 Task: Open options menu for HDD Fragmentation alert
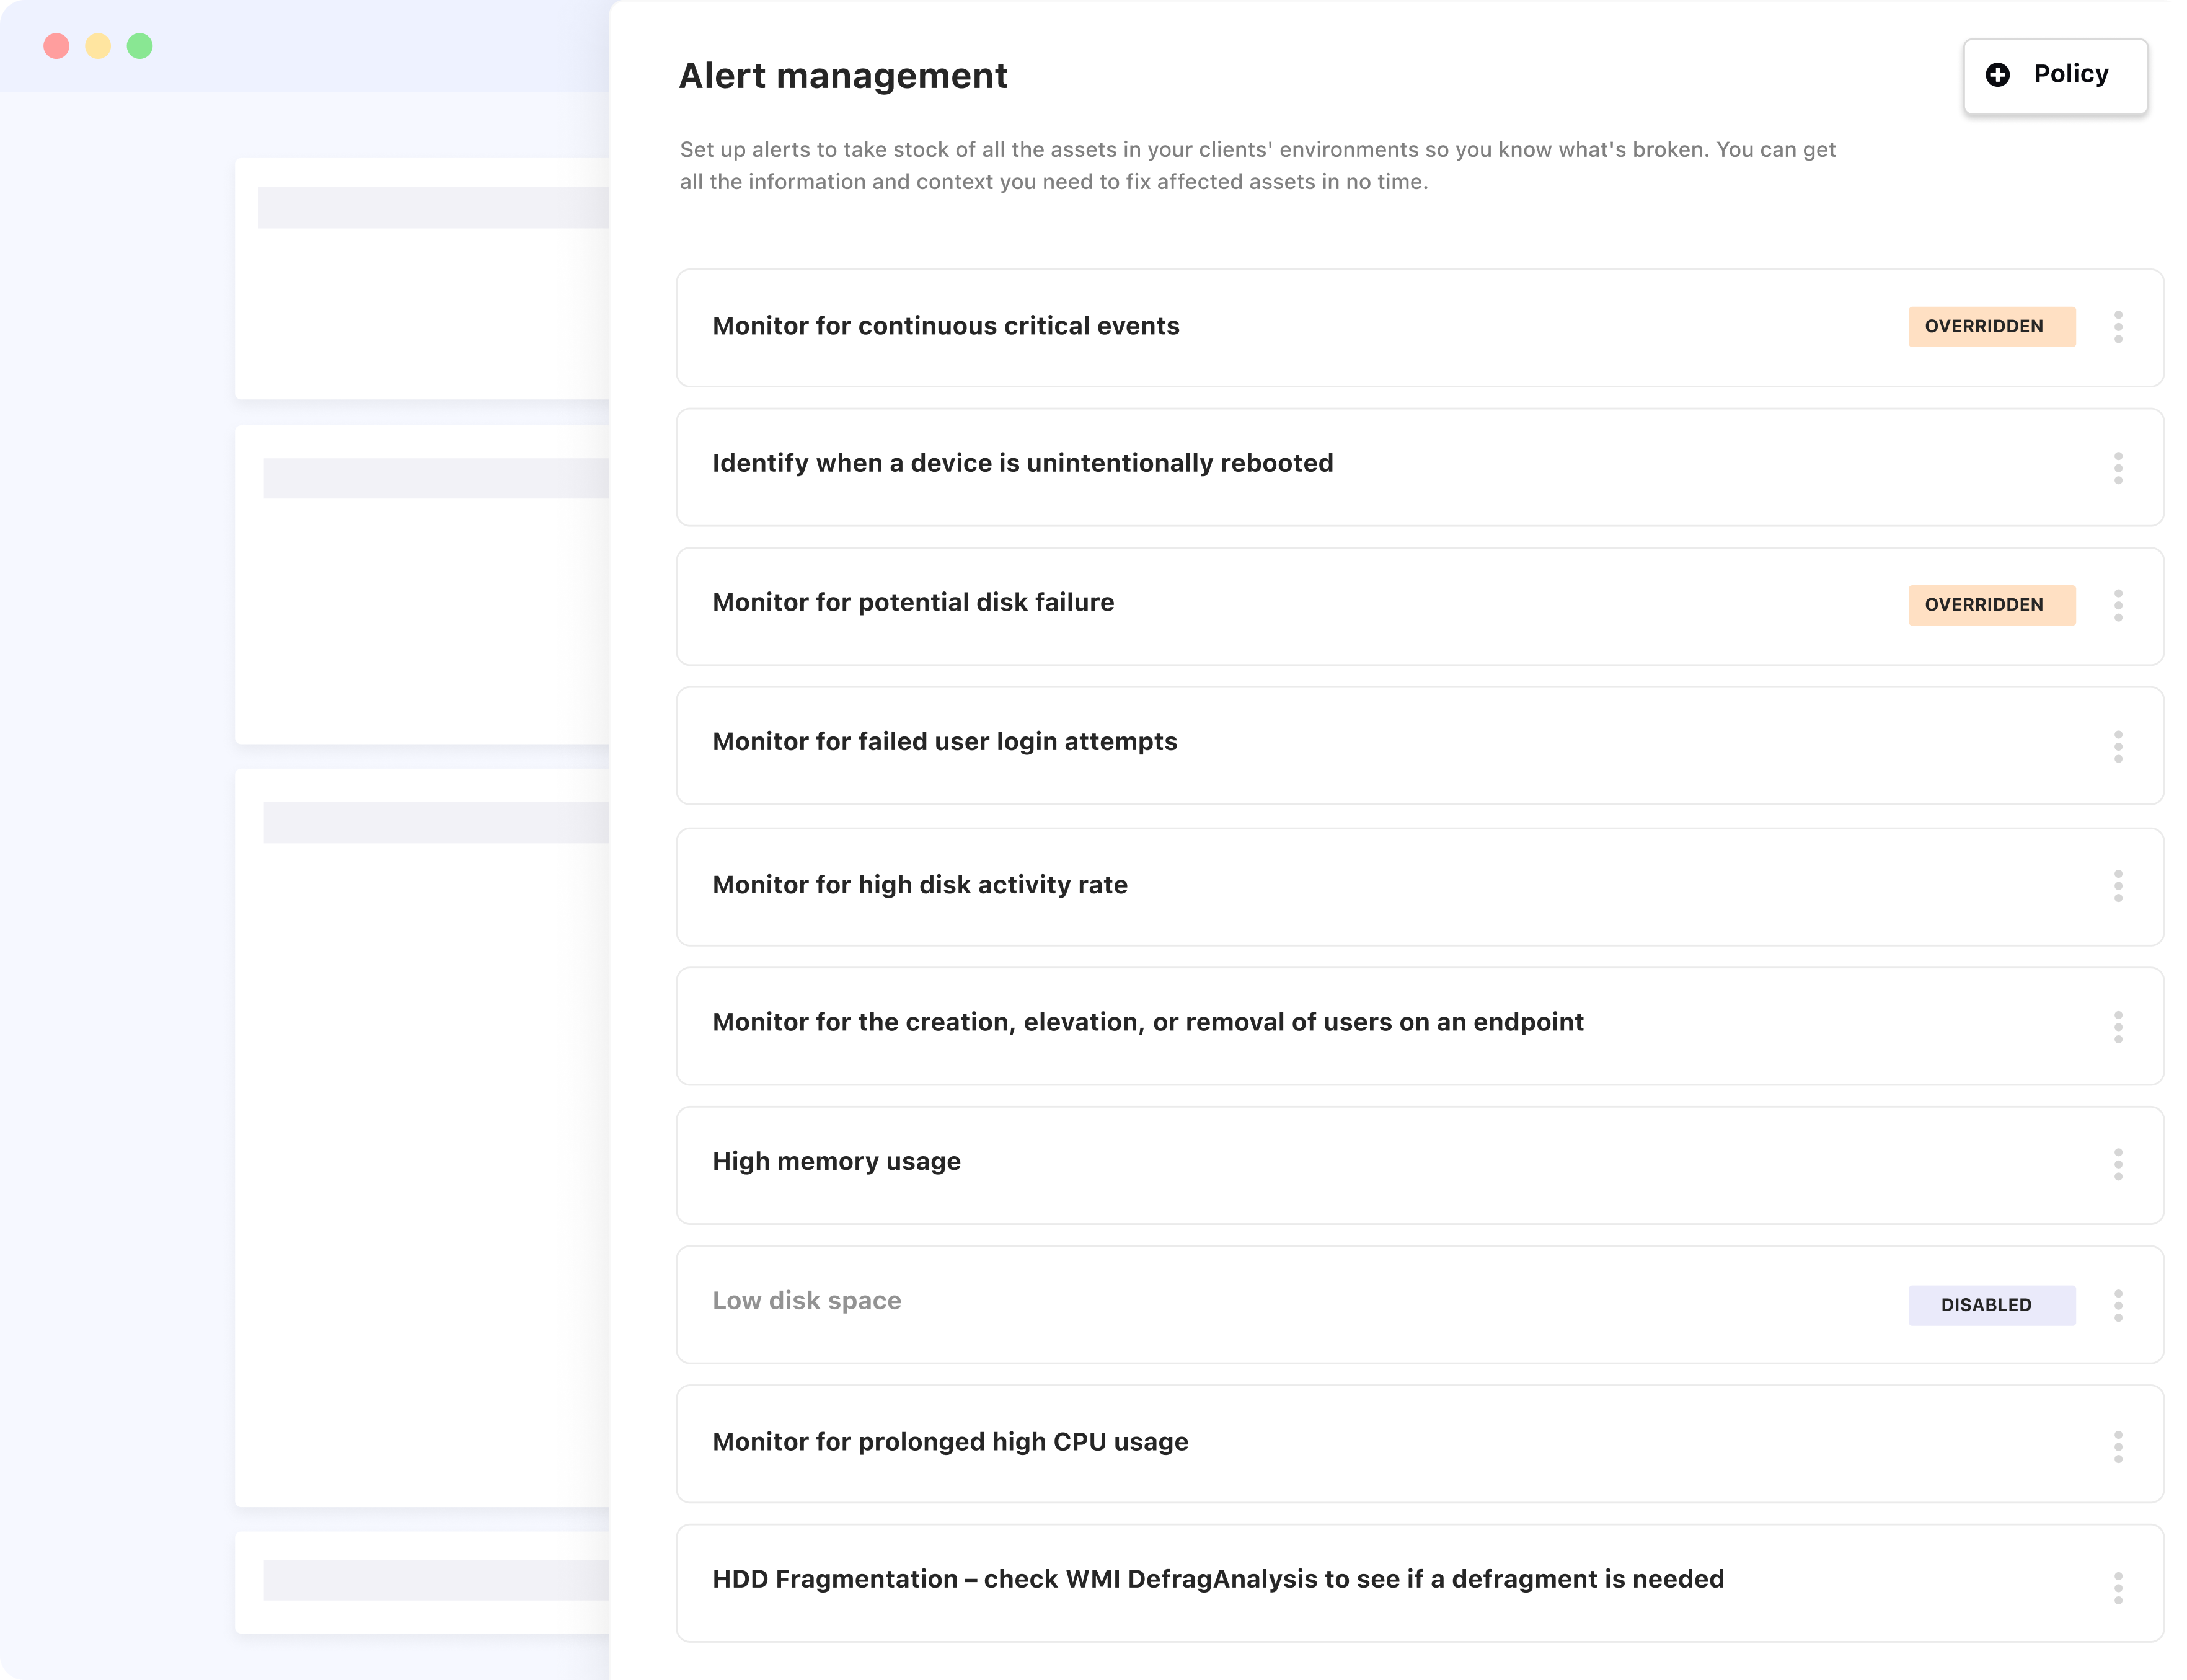[x=2118, y=1587]
